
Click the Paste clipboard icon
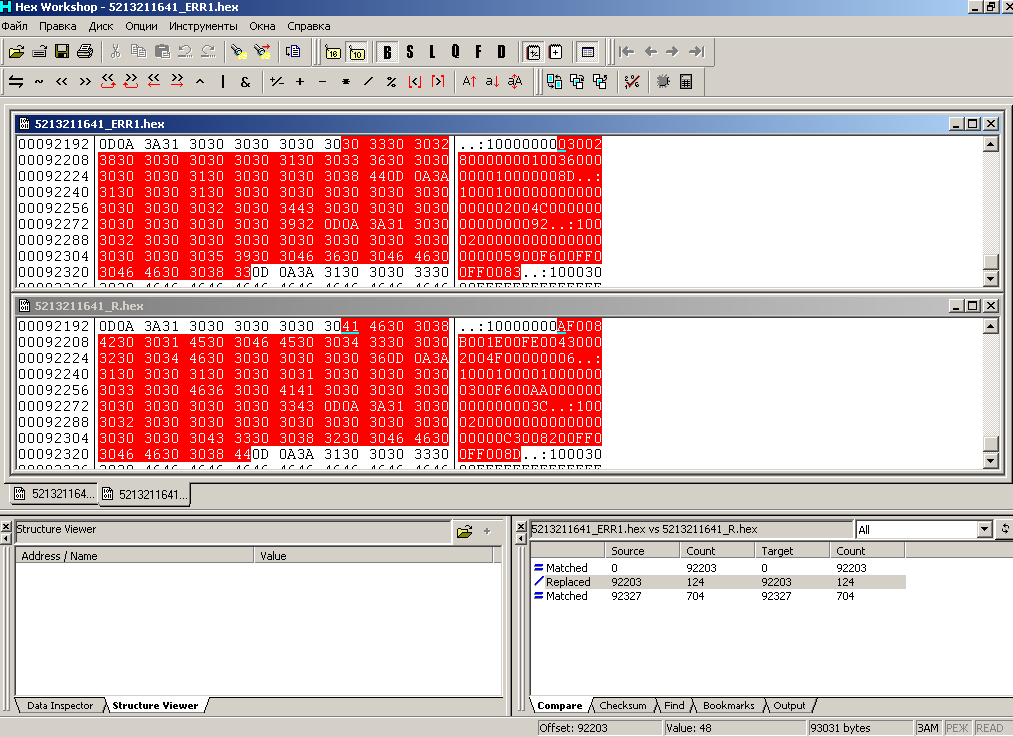pyautogui.click(x=162, y=52)
